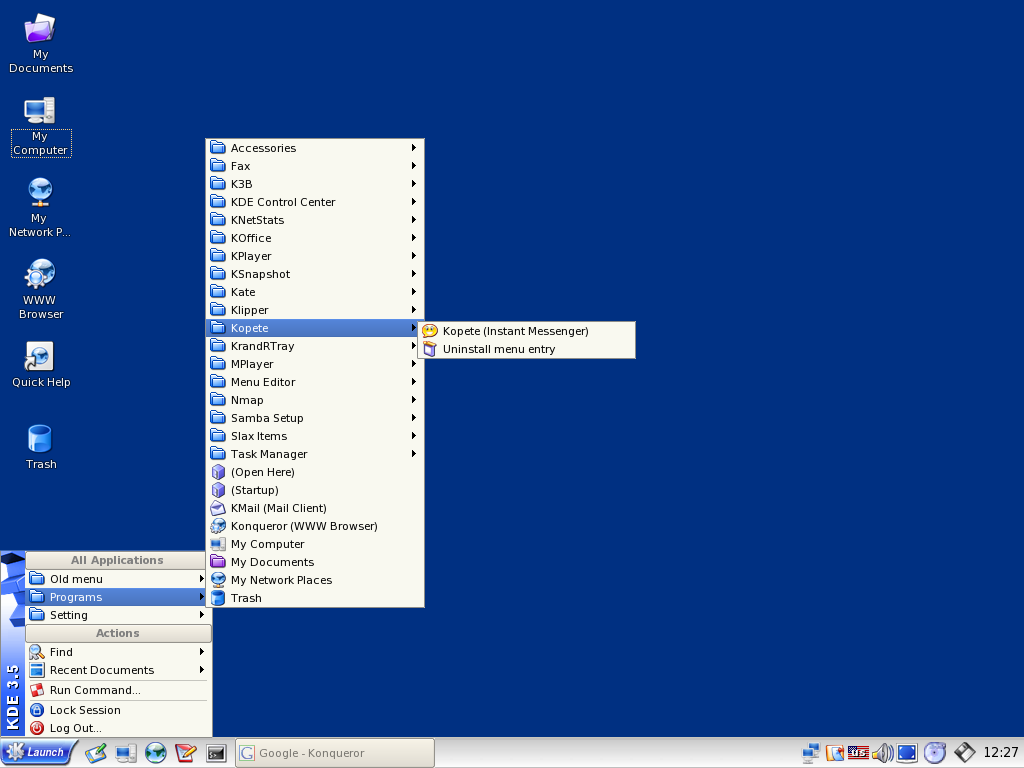Open the Trash icon on the desktop

point(40,447)
